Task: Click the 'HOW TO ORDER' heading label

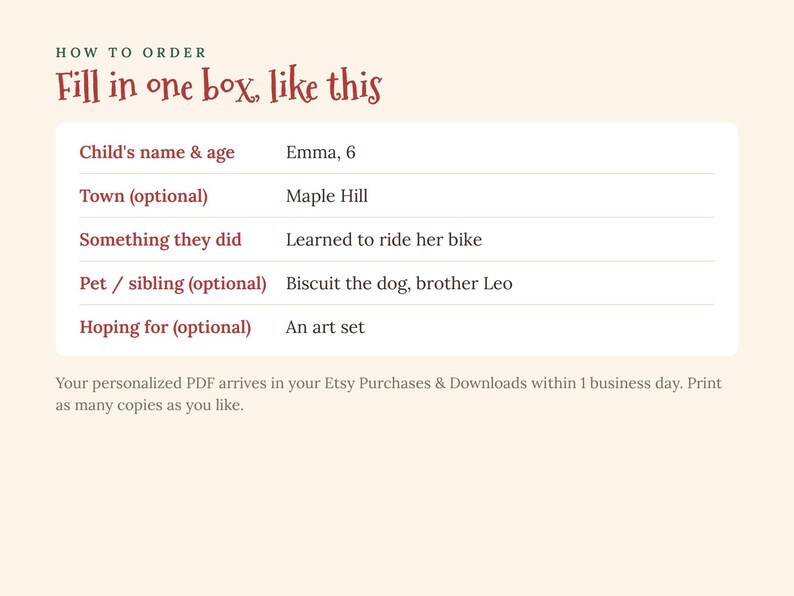Action: tap(131, 53)
